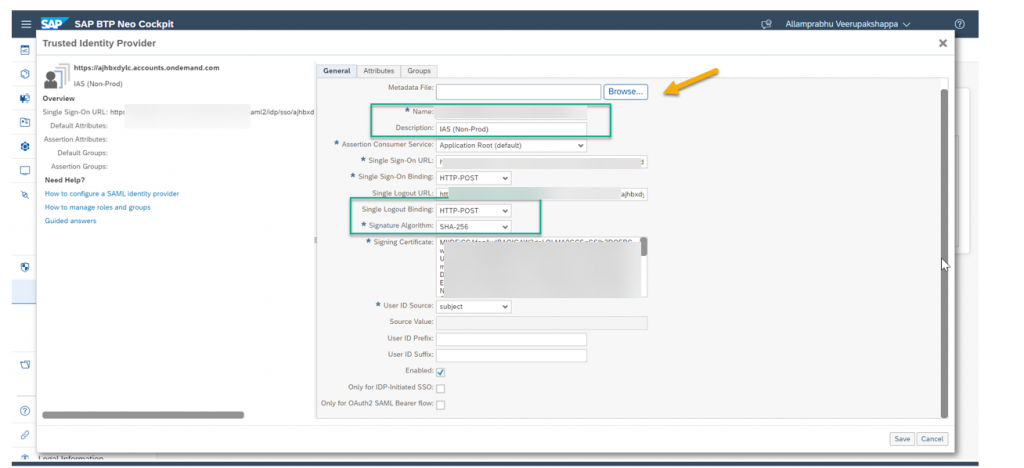Select the Need Help? heading
Screen dimensions: 1024x468
pyautogui.click(x=65, y=179)
